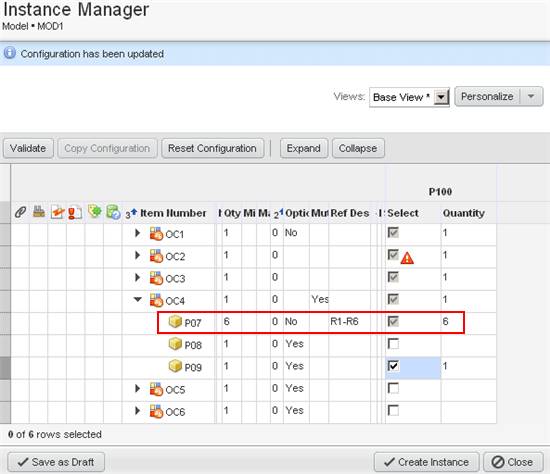Screen dimensions: 550x474
Task: Click the green database column header icon
Action: tap(113, 212)
